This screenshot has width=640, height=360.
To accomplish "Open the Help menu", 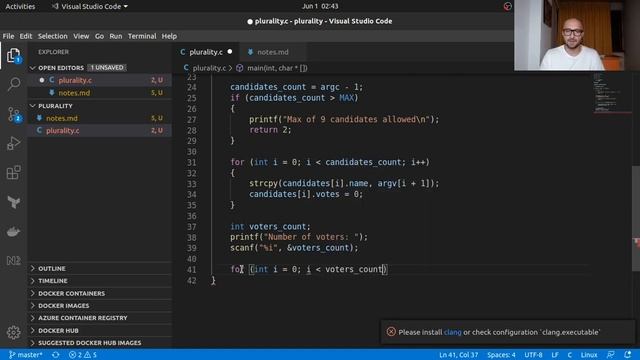I will pos(169,36).
